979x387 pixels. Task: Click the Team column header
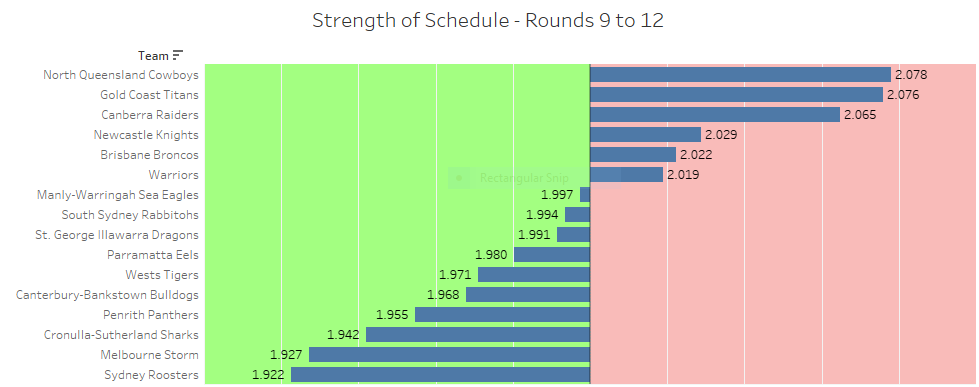pos(154,56)
